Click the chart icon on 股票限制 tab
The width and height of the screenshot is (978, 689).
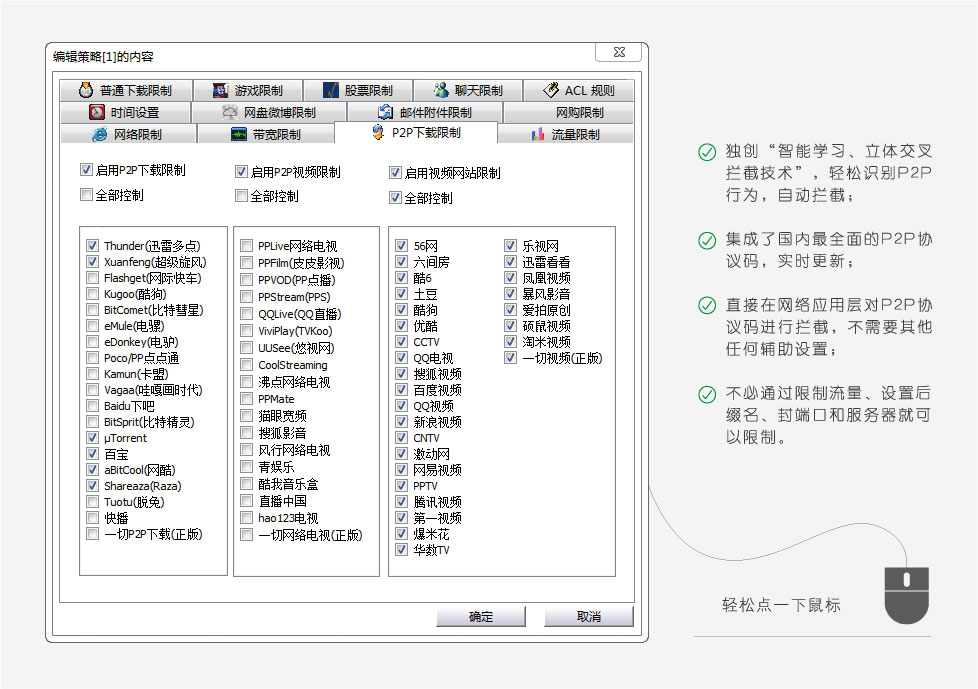click(x=331, y=91)
